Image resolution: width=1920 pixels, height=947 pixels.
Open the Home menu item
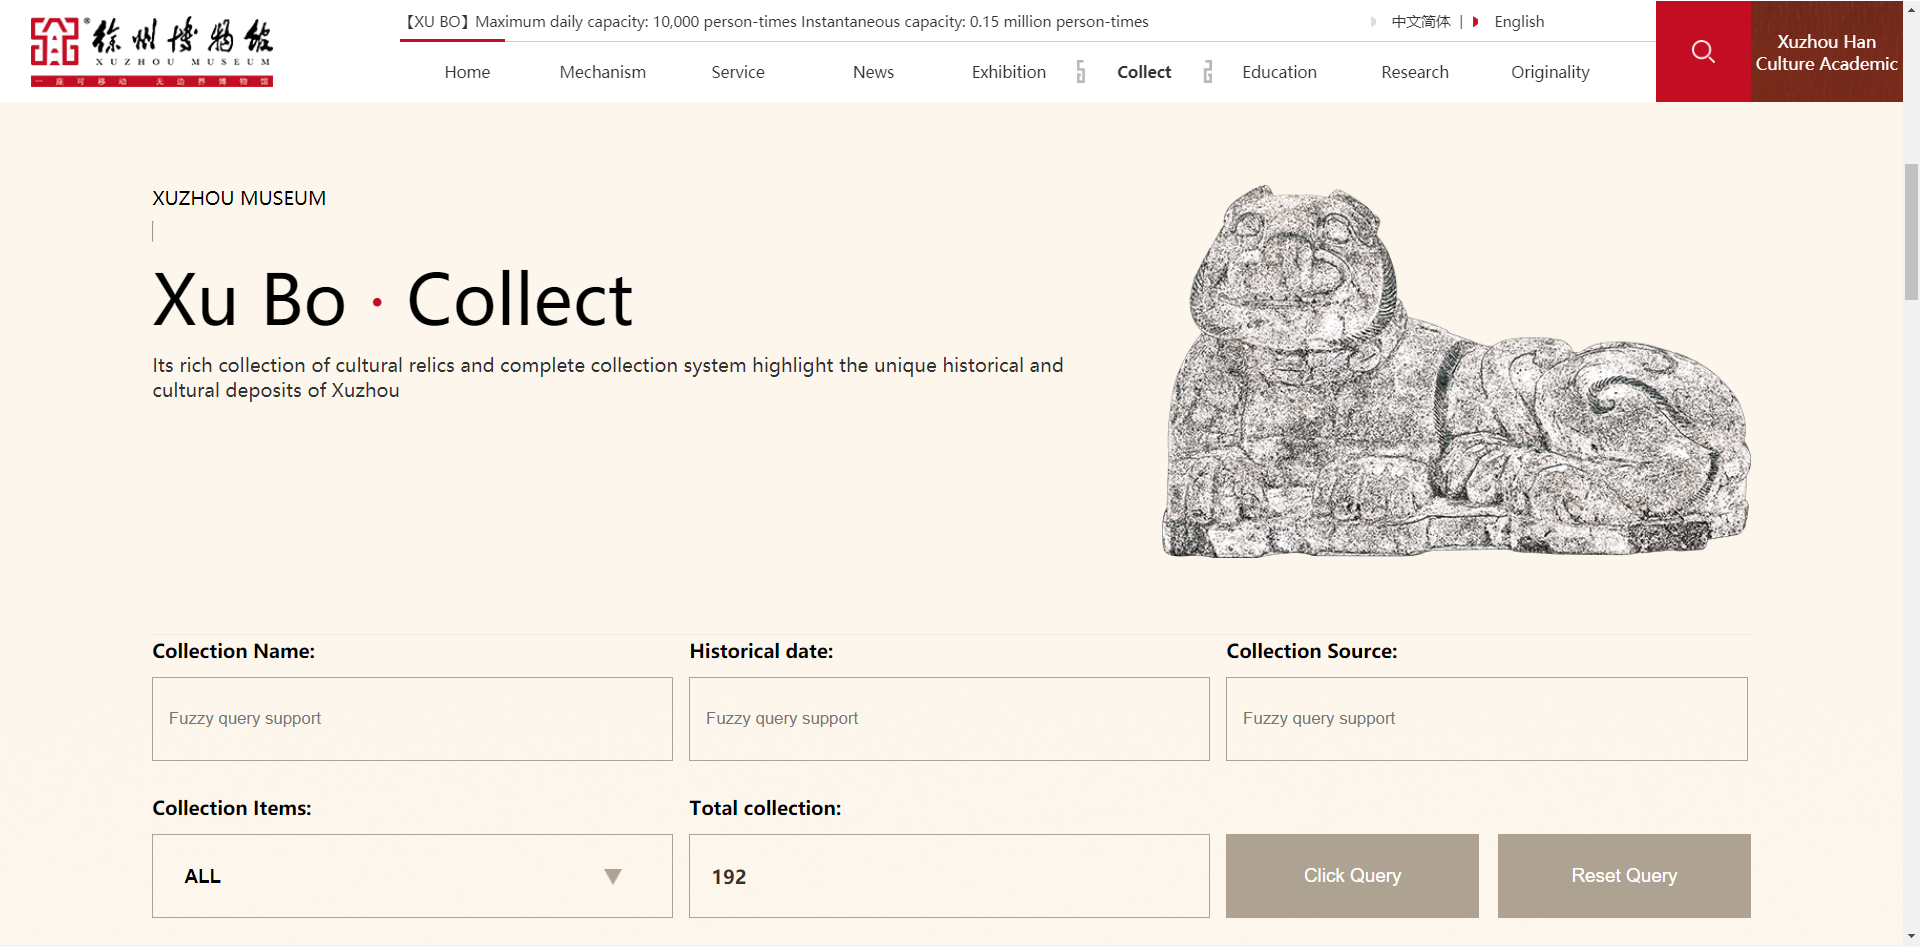[467, 72]
